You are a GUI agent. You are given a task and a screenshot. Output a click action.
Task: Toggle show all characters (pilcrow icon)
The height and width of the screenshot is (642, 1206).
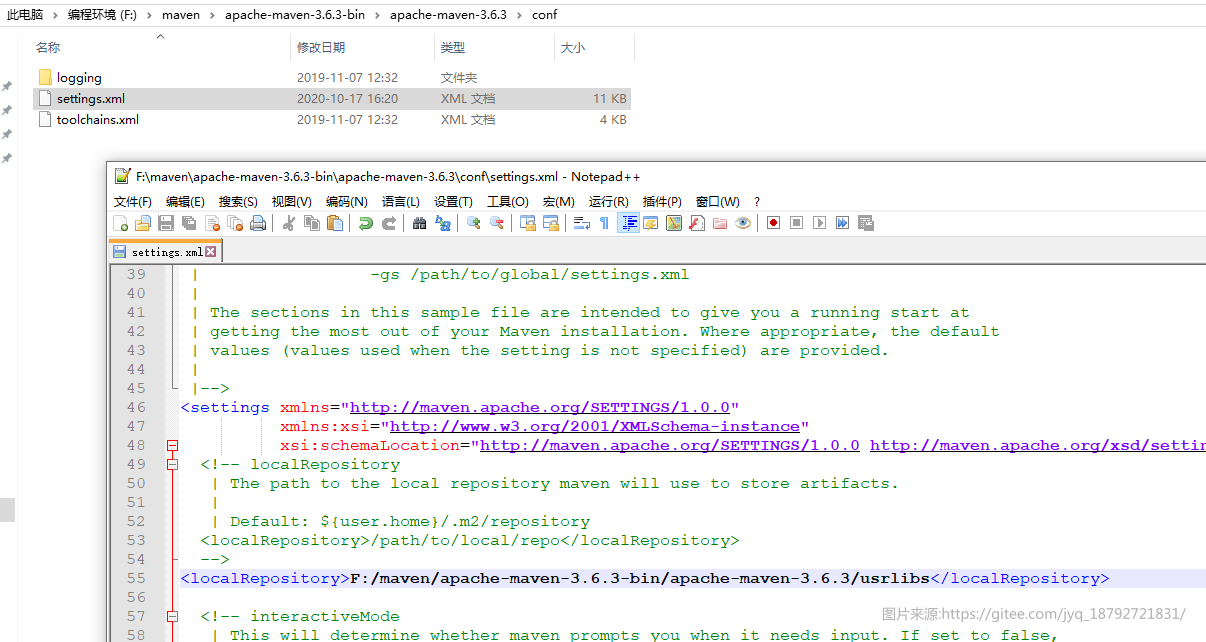[x=604, y=223]
